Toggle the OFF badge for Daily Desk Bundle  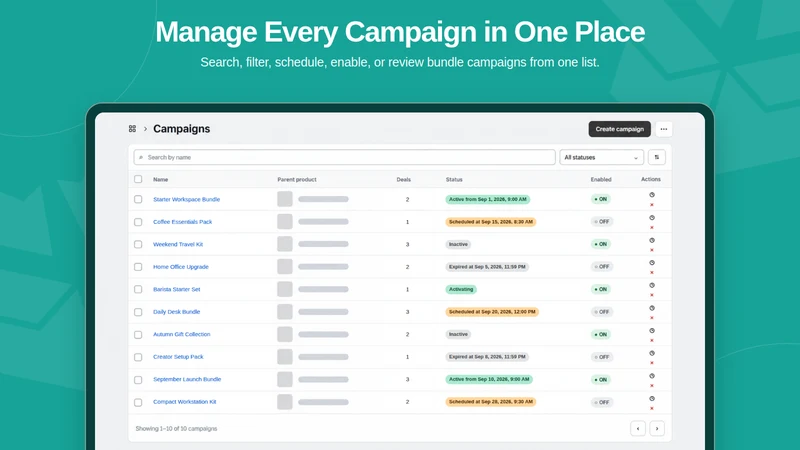pos(602,312)
